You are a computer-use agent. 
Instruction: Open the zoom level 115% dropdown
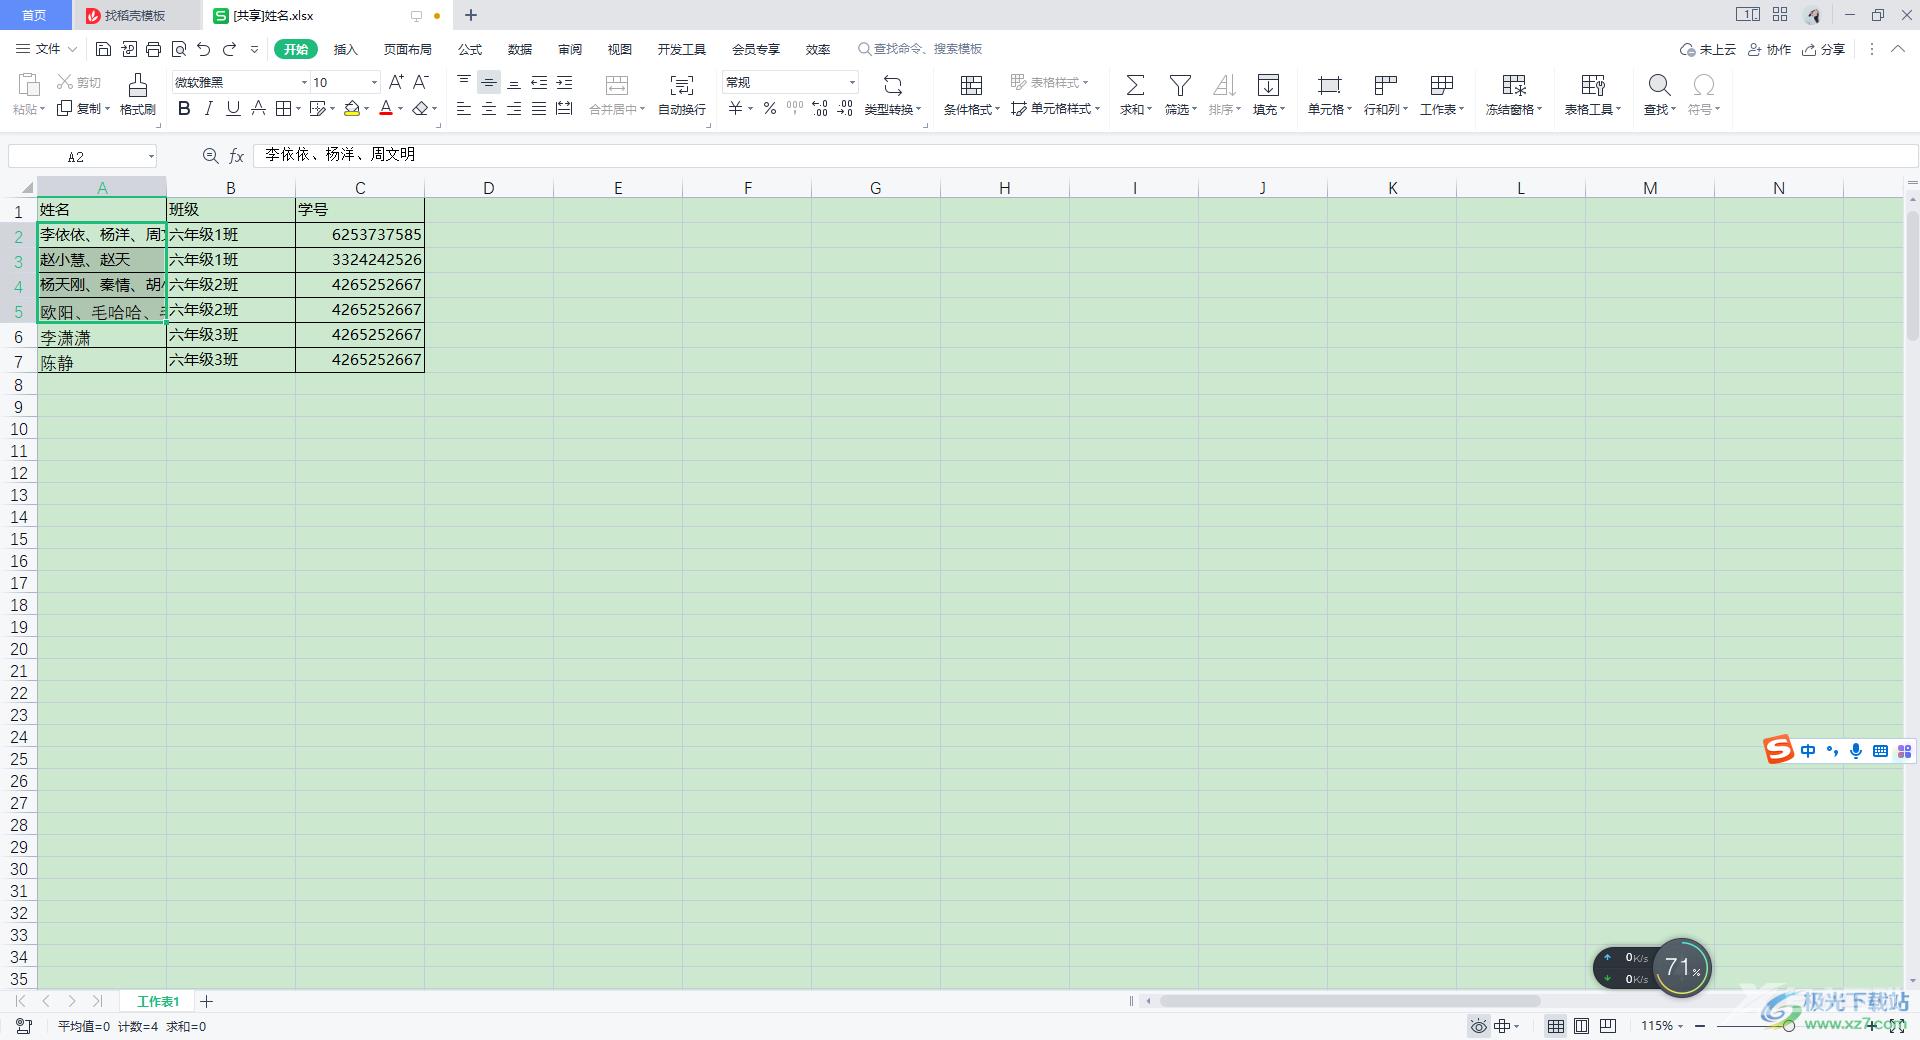pos(1662,1026)
